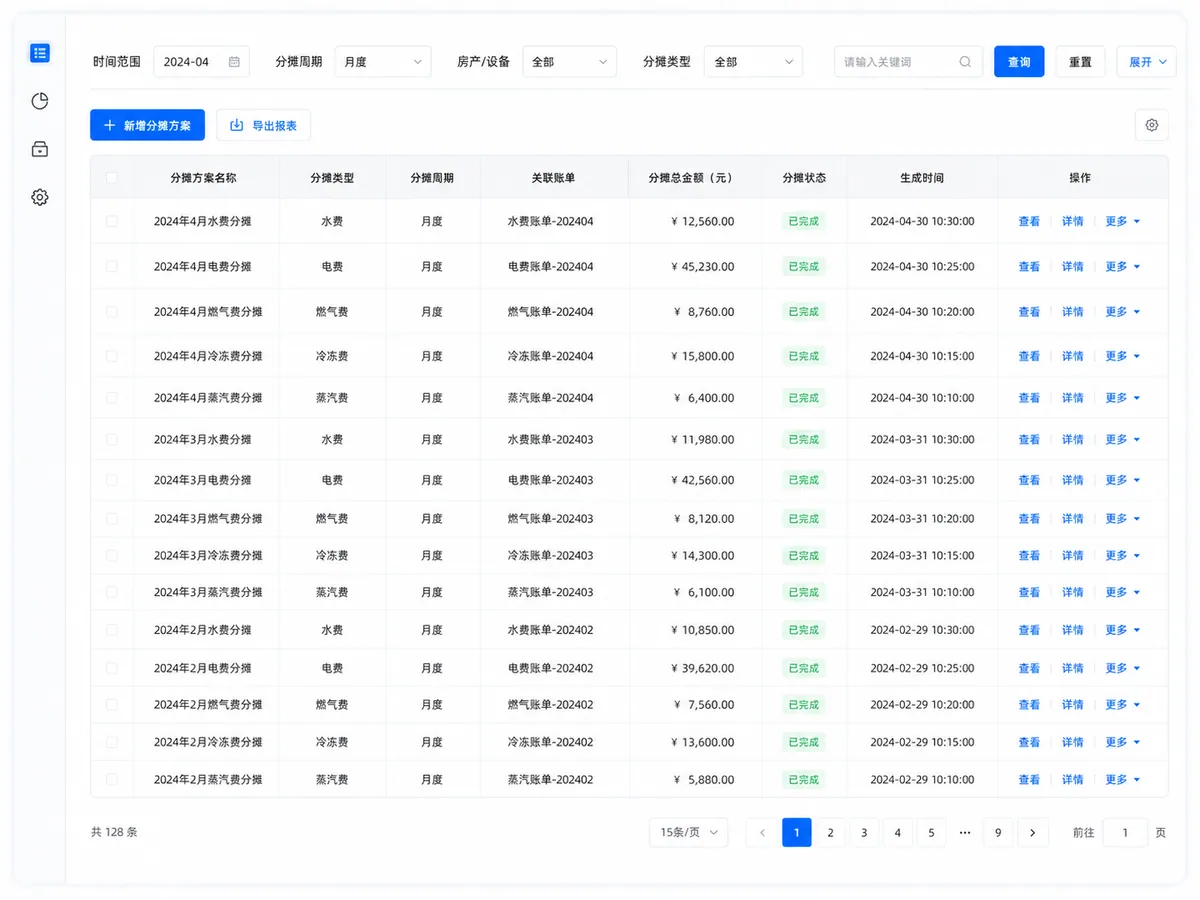Viewport: 1200px width, 900px height.
Task: Click amount ¥ 45,230.00
Action: pos(703,267)
